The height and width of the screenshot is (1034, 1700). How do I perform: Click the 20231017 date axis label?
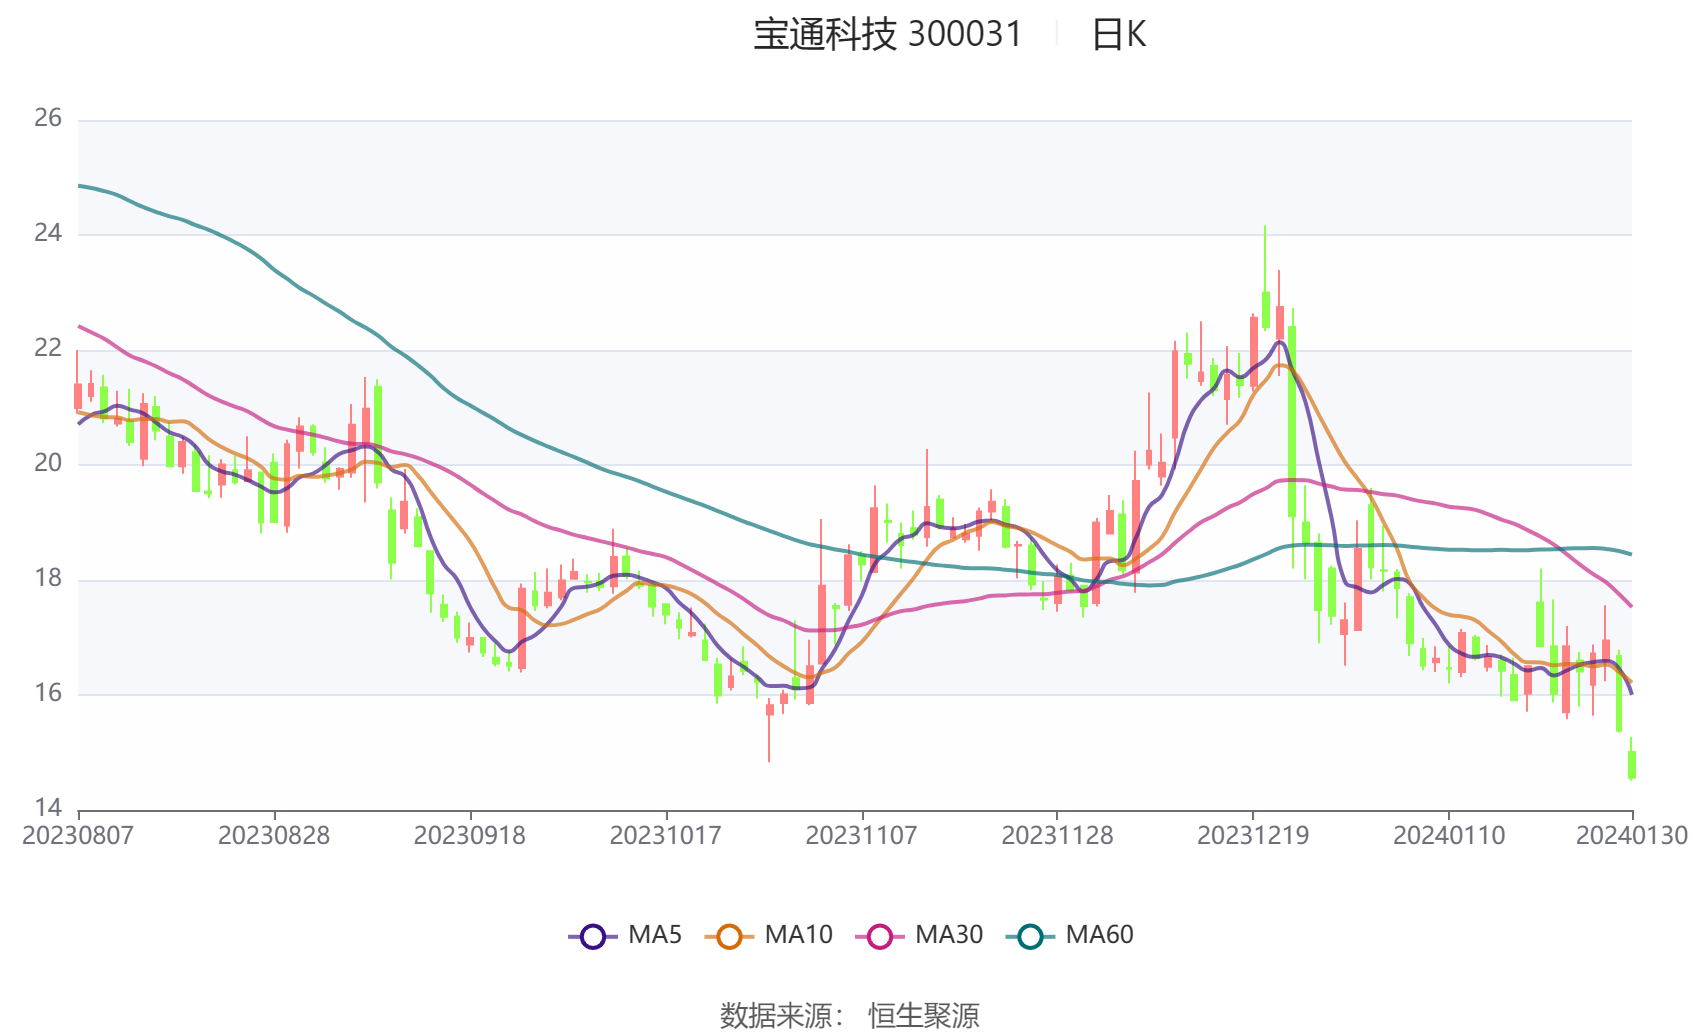click(x=666, y=835)
